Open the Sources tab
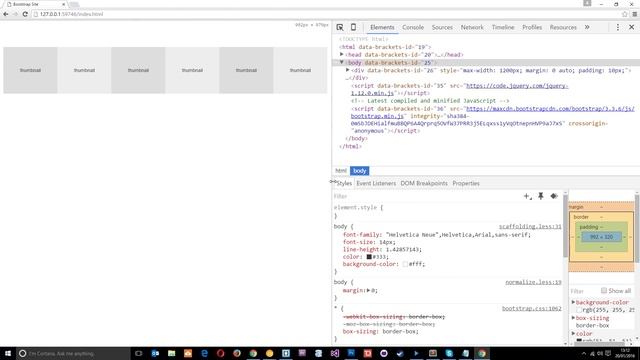Image resolution: width=640 pixels, height=360 pixels. click(442, 27)
